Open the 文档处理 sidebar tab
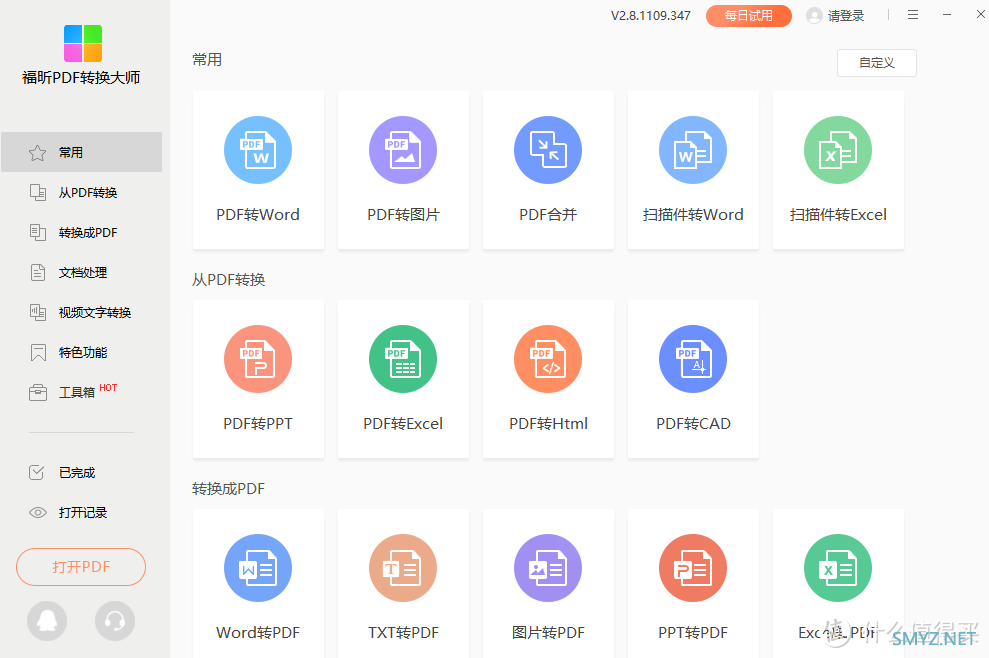The height and width of the screenshot is (658, 989). (x=81, y=273)
